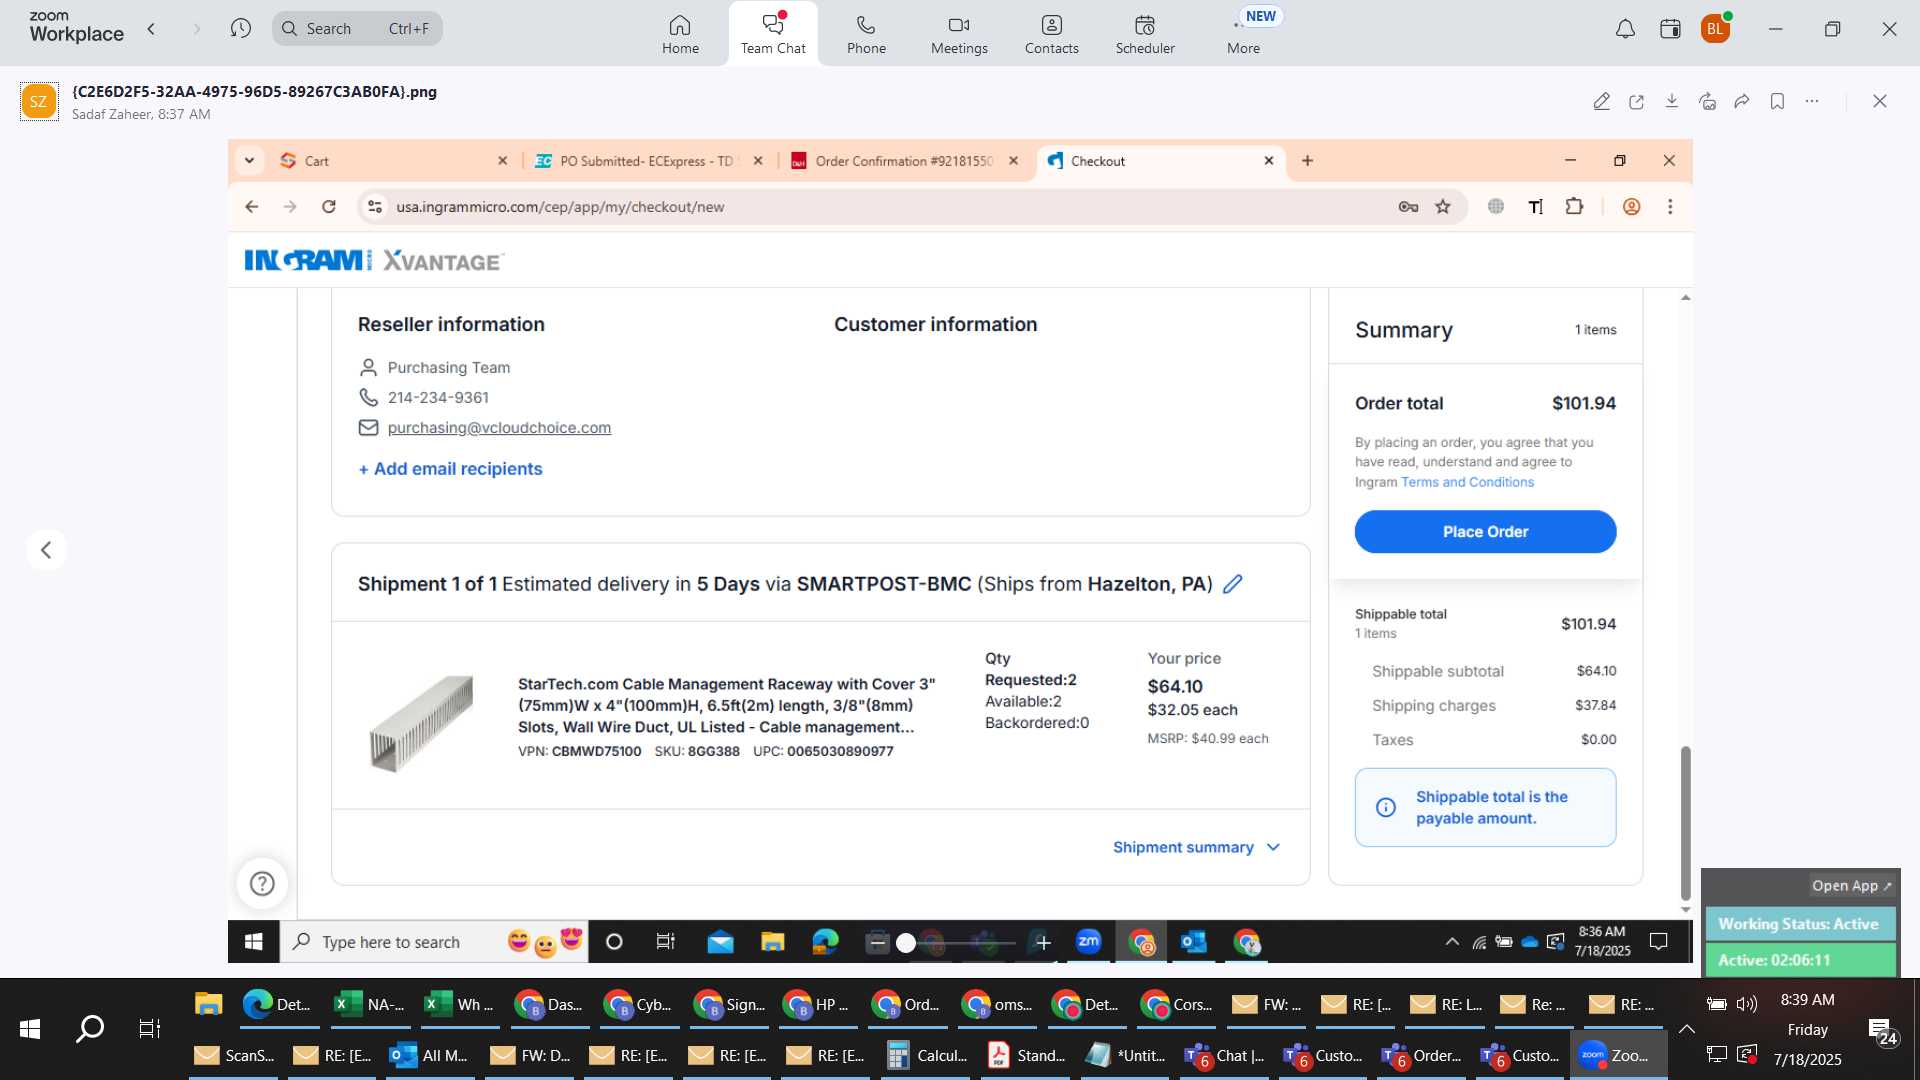
Task: Open Windows Start menu
Action: pos(30,1028)
